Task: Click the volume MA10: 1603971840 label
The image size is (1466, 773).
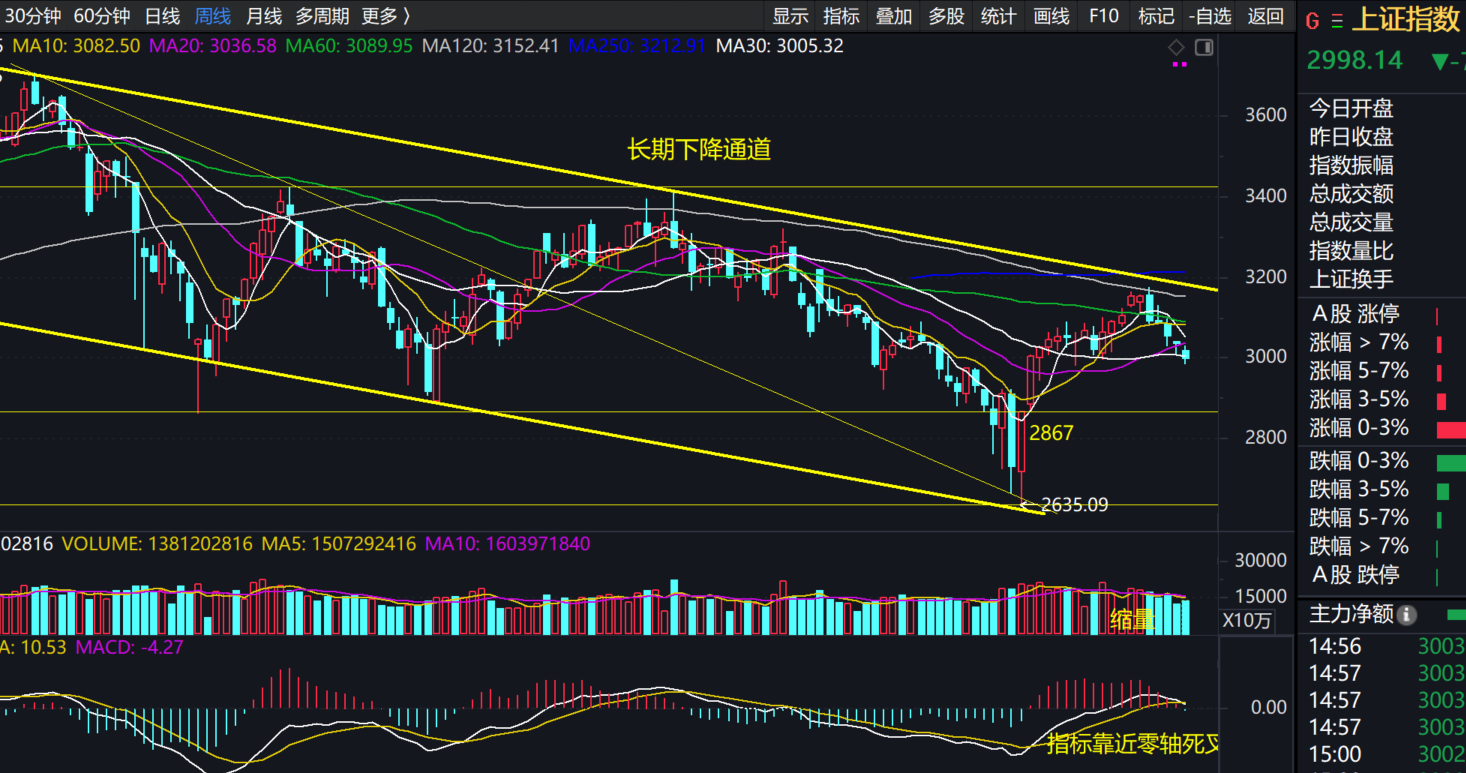Action: [508, 544]
